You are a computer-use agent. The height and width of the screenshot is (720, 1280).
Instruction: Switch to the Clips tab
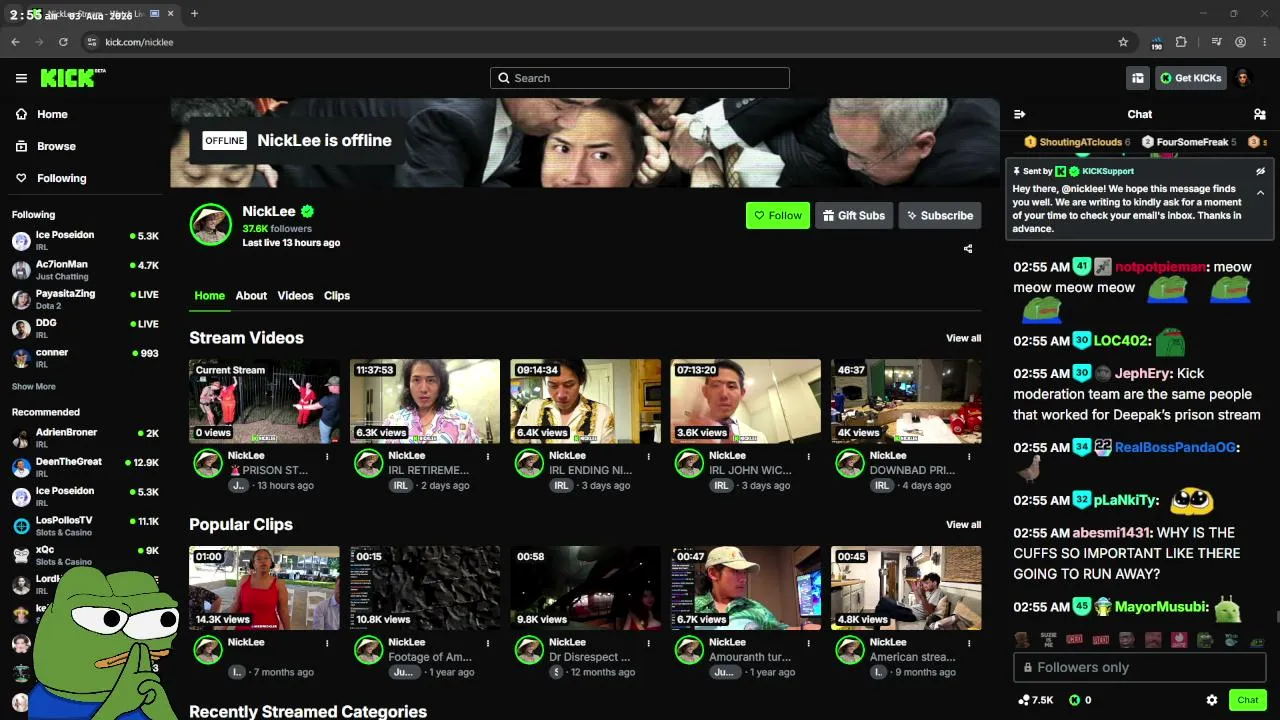(337, 296)
